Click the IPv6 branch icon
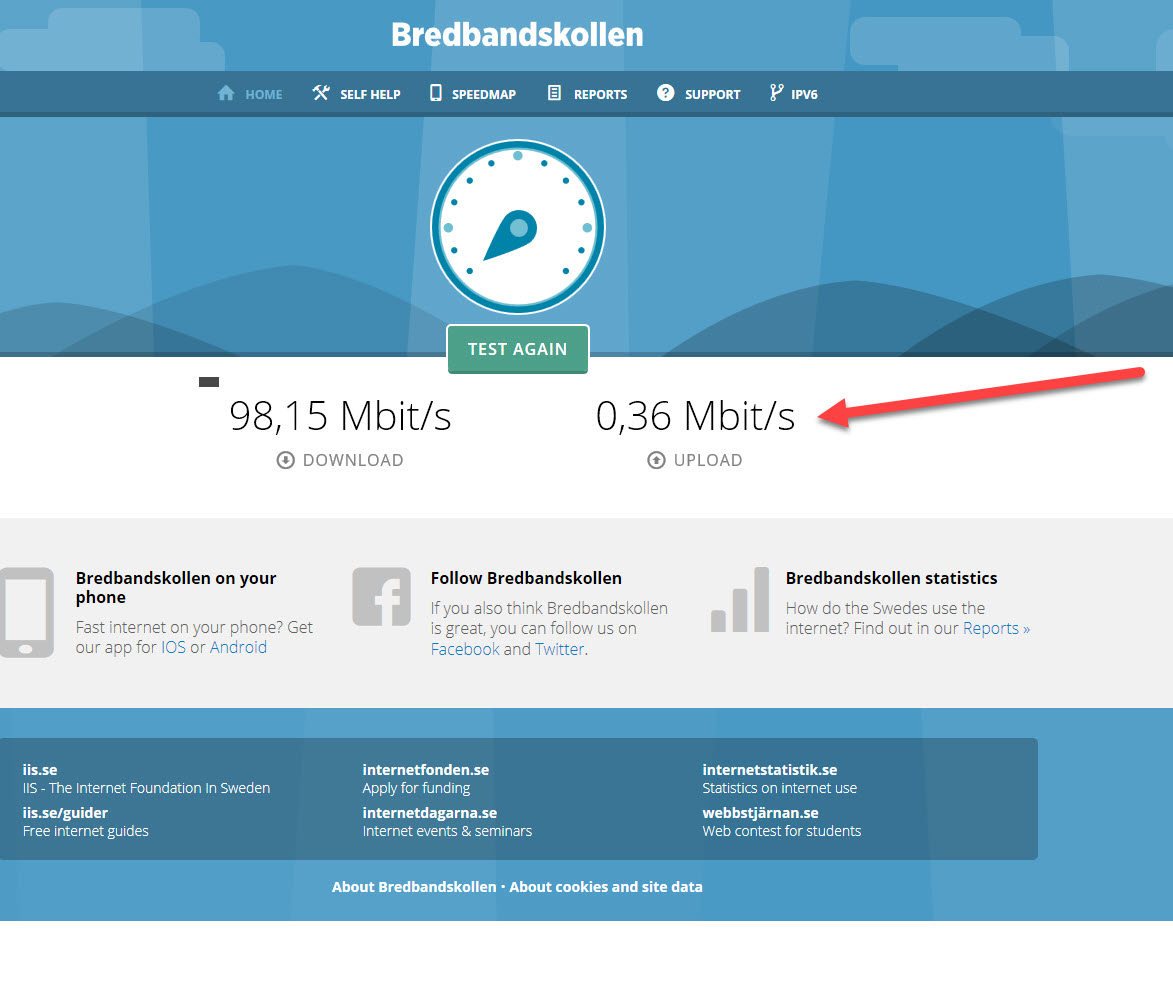 coord(777,93)
